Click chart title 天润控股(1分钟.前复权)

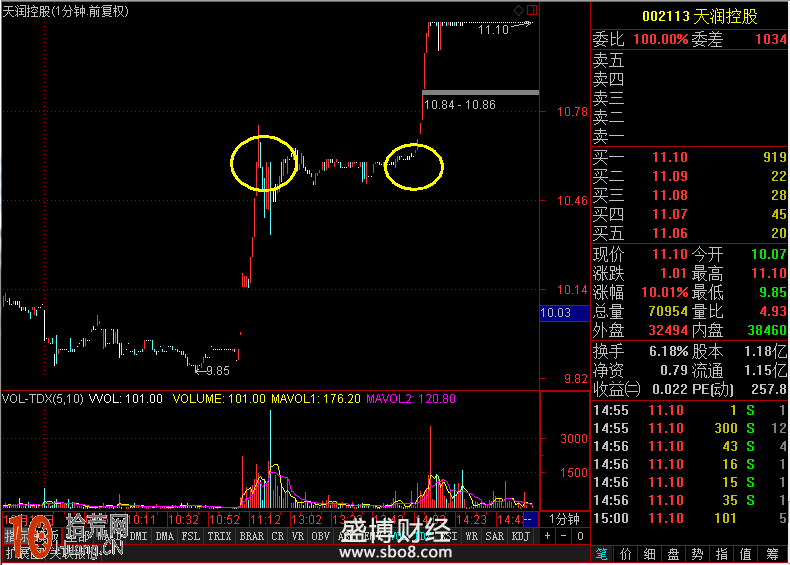[x=65, y=11]
